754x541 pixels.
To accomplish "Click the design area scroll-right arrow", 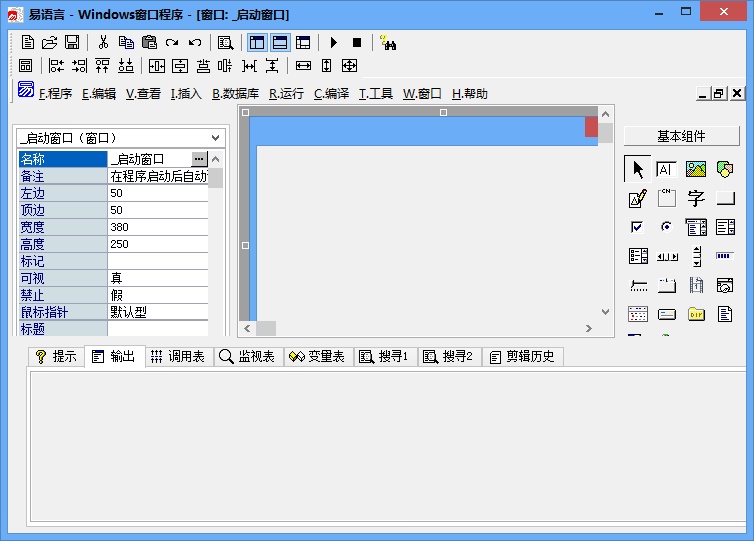I will click(x=589, y=328).
